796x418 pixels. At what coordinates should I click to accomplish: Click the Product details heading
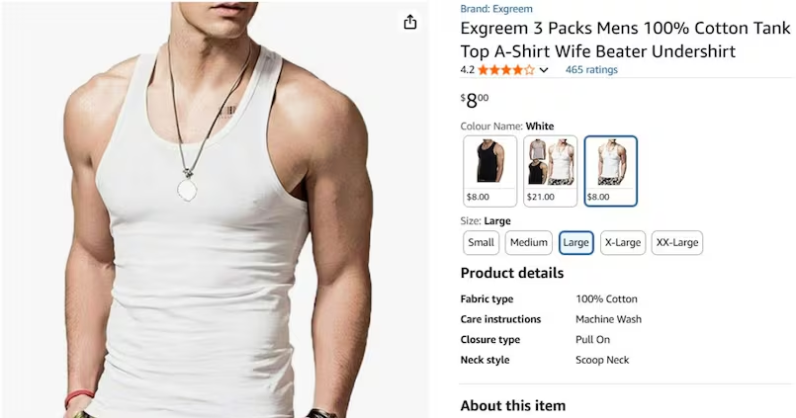tap(511, 273)
